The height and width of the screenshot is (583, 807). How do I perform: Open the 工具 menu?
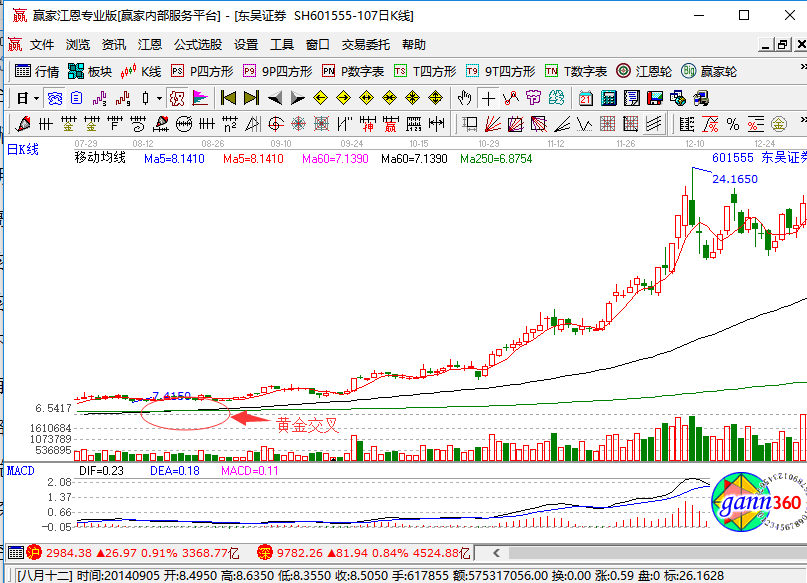coord(282,45)
